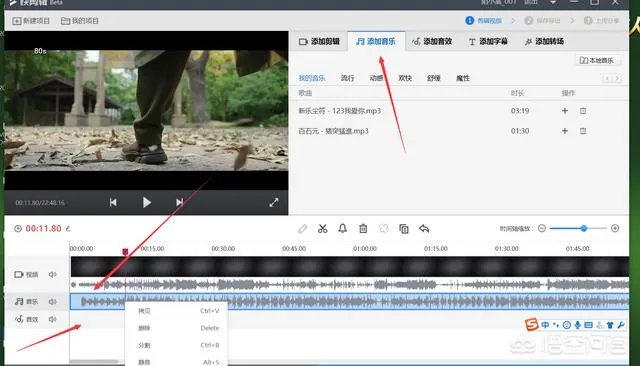This screenshot has width=640, height=366.
Task: Add 猪突猛进.mp3 with plus icon
Action: 565,131
